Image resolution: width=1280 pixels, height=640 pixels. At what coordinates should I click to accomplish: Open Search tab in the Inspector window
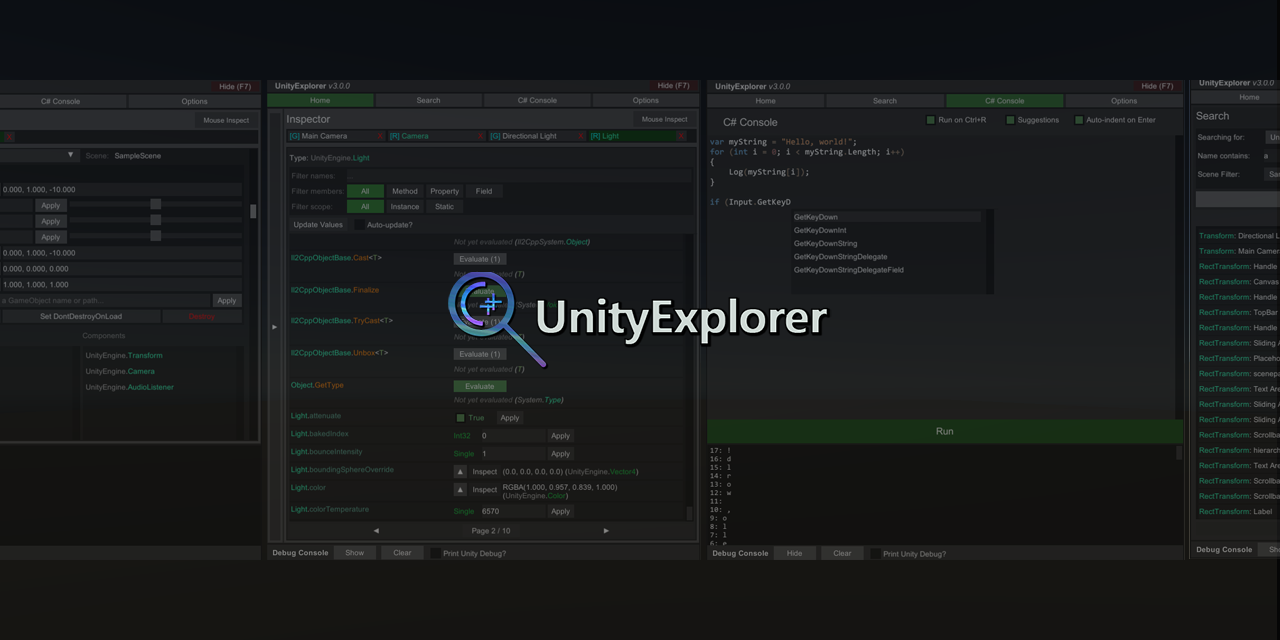(x=428, y=100)
